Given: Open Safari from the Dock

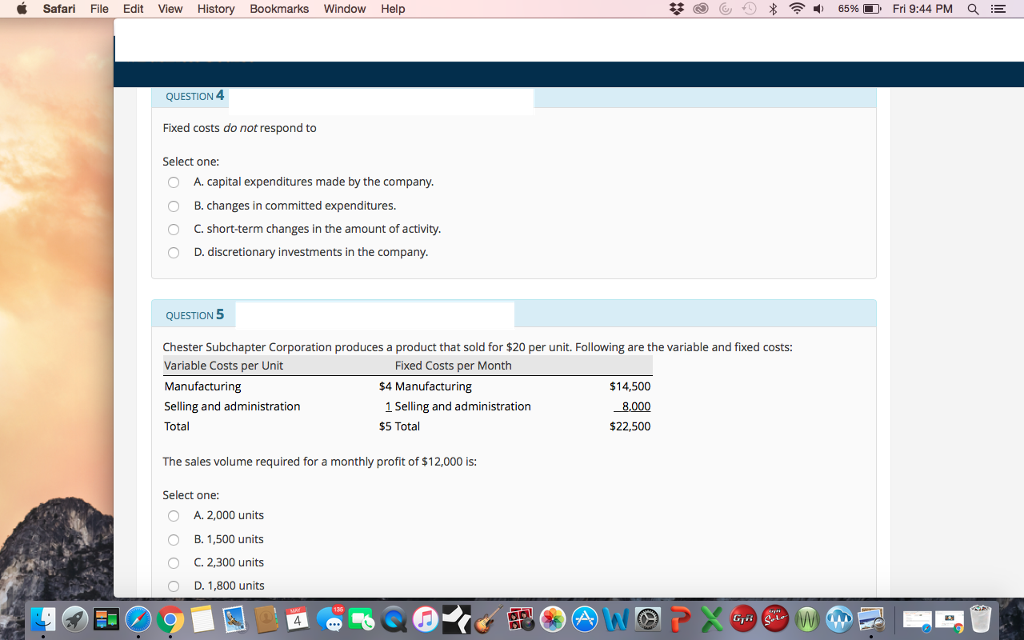Looking at the screenshot, I should (139, 621).
